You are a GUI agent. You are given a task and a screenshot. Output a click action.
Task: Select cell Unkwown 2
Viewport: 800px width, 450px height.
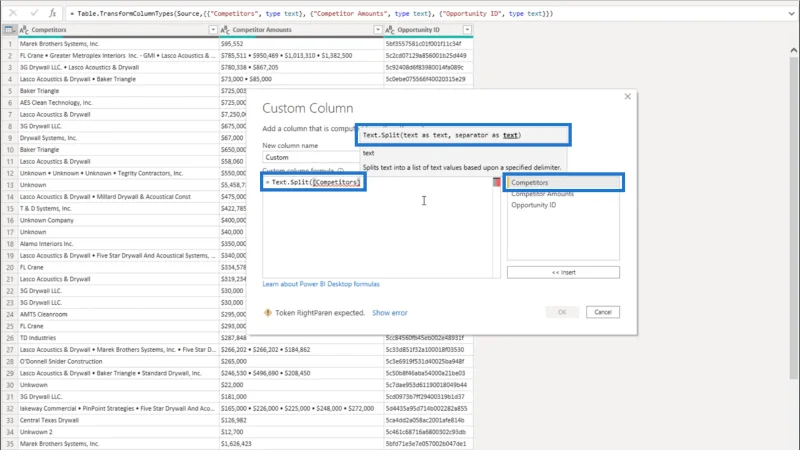coord(118,432)
